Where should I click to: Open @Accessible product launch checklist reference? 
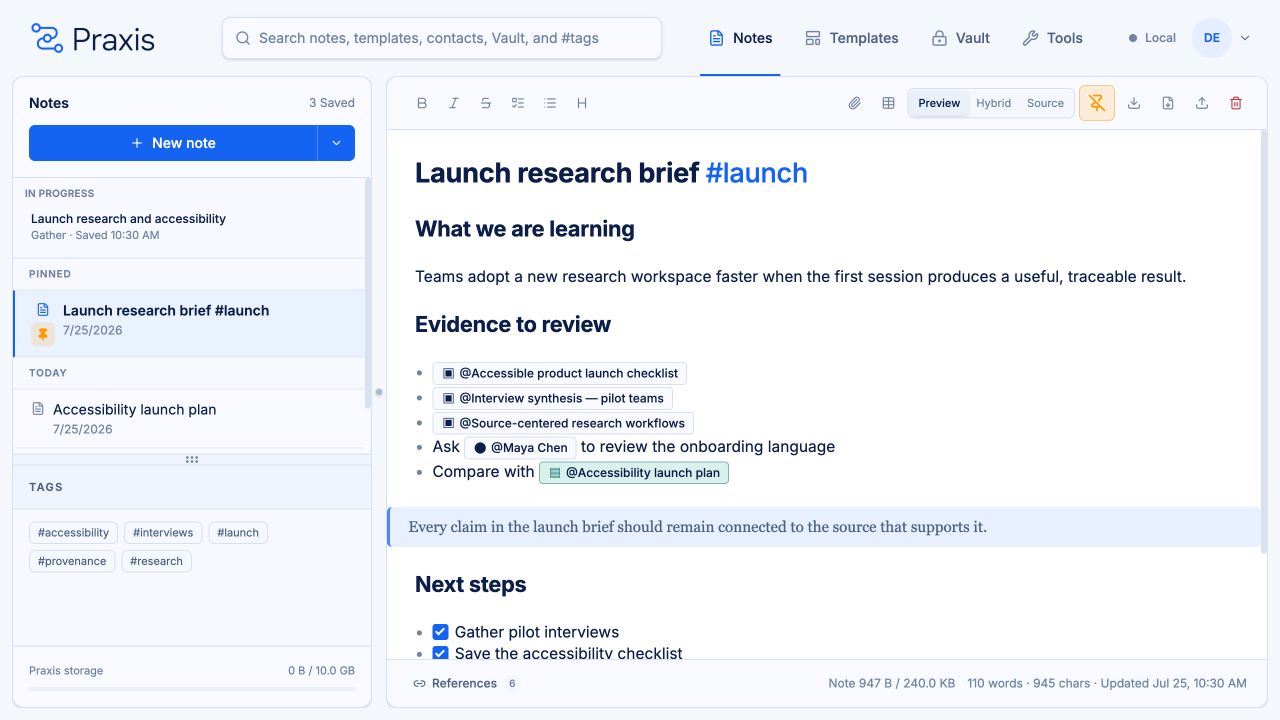(x=559, y=373)
